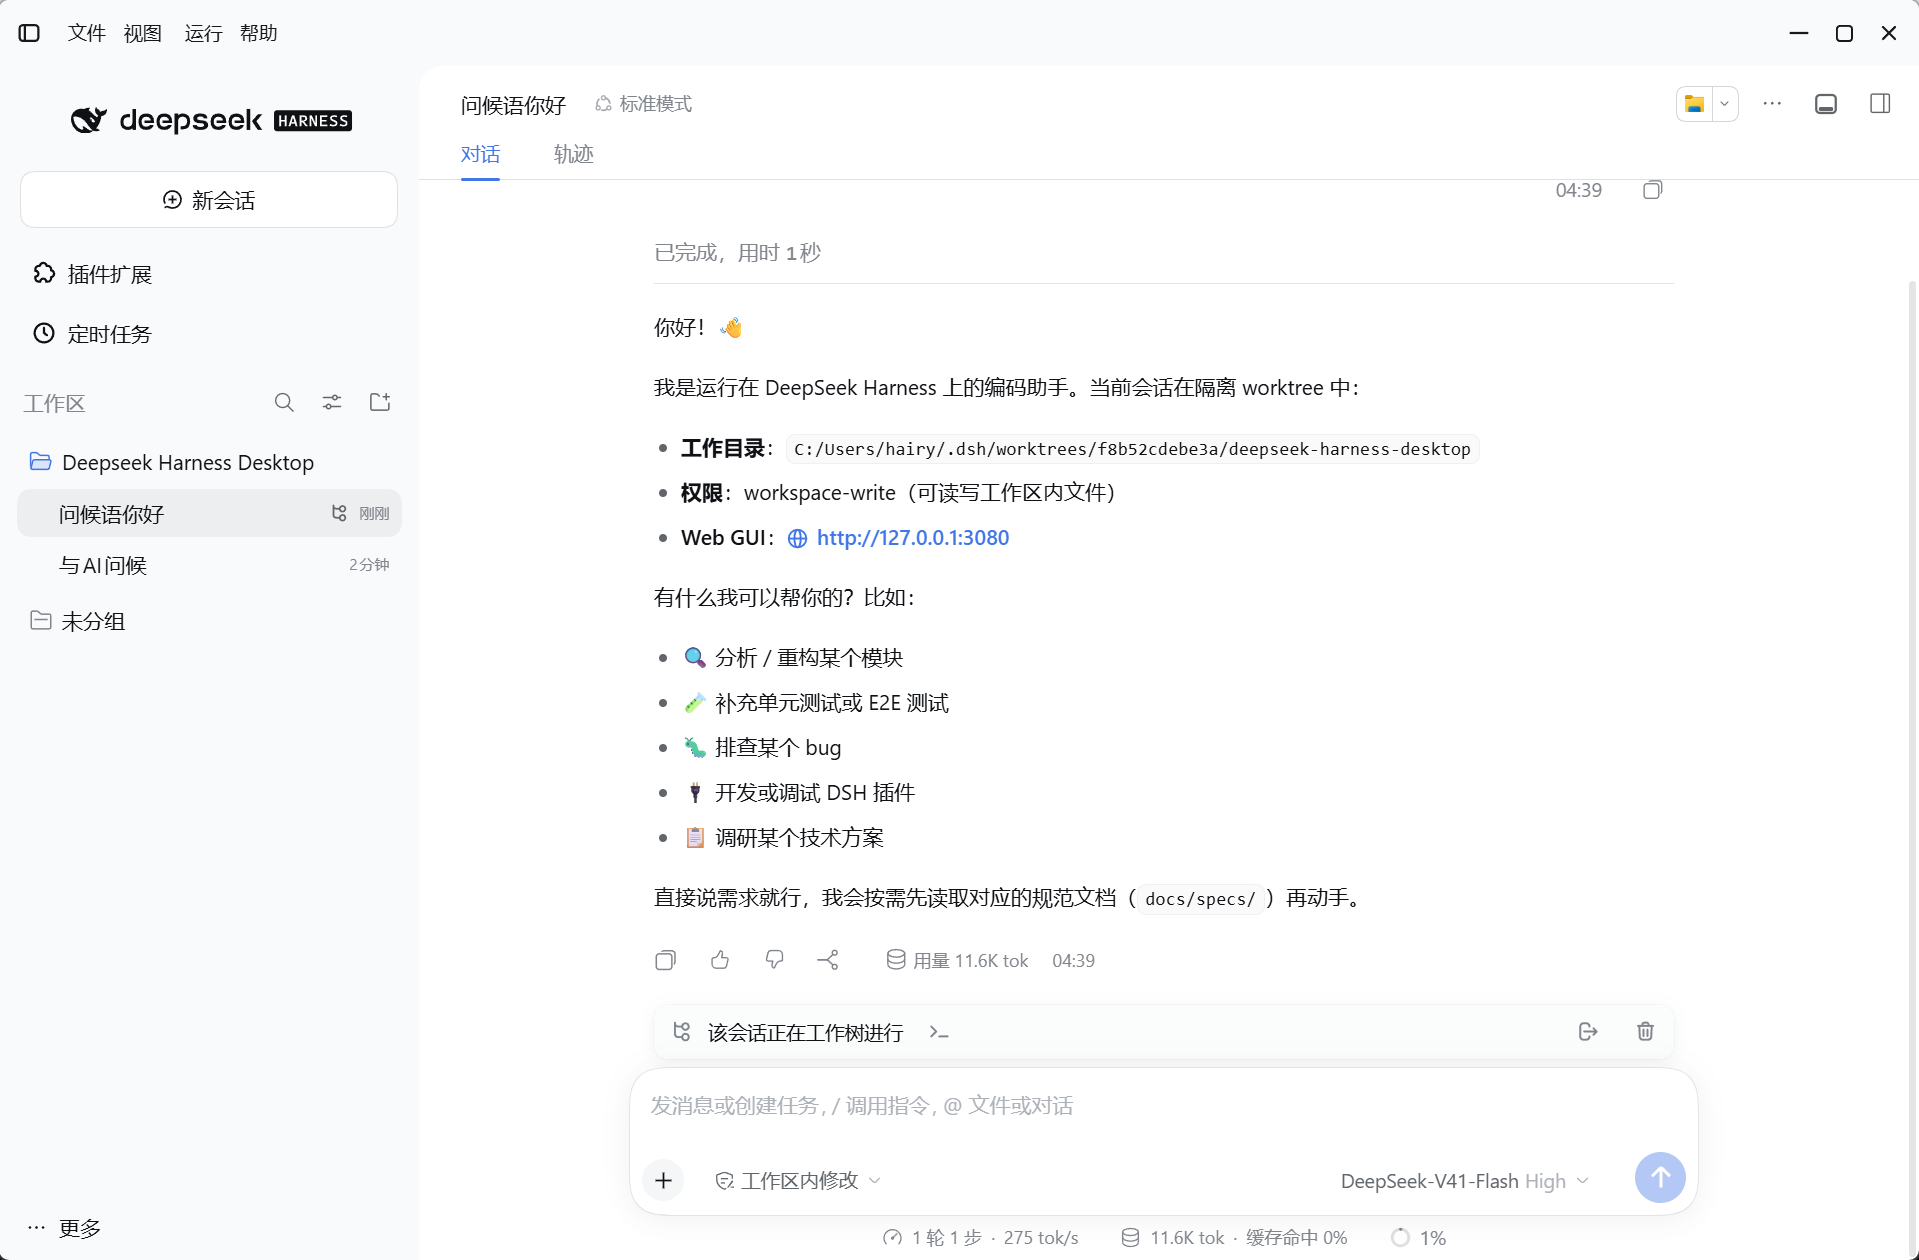Open project folder in explorer
The height and width of the screenshot is (1260, 1919).
1694,104
